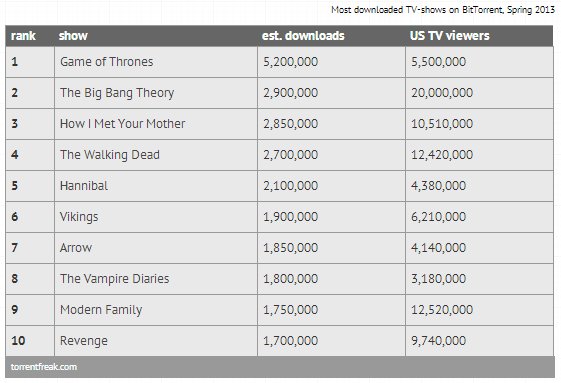Screen dimensions: 561x383
Task: Select The Vampire Diaries cell
Action: [156, 278]
